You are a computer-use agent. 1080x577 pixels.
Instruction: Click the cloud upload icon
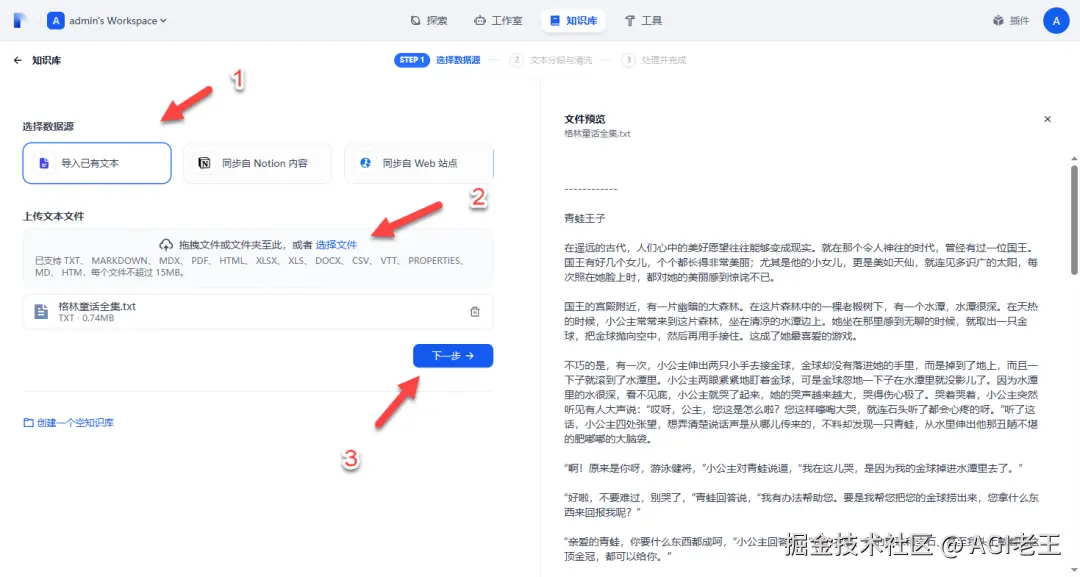166,244
